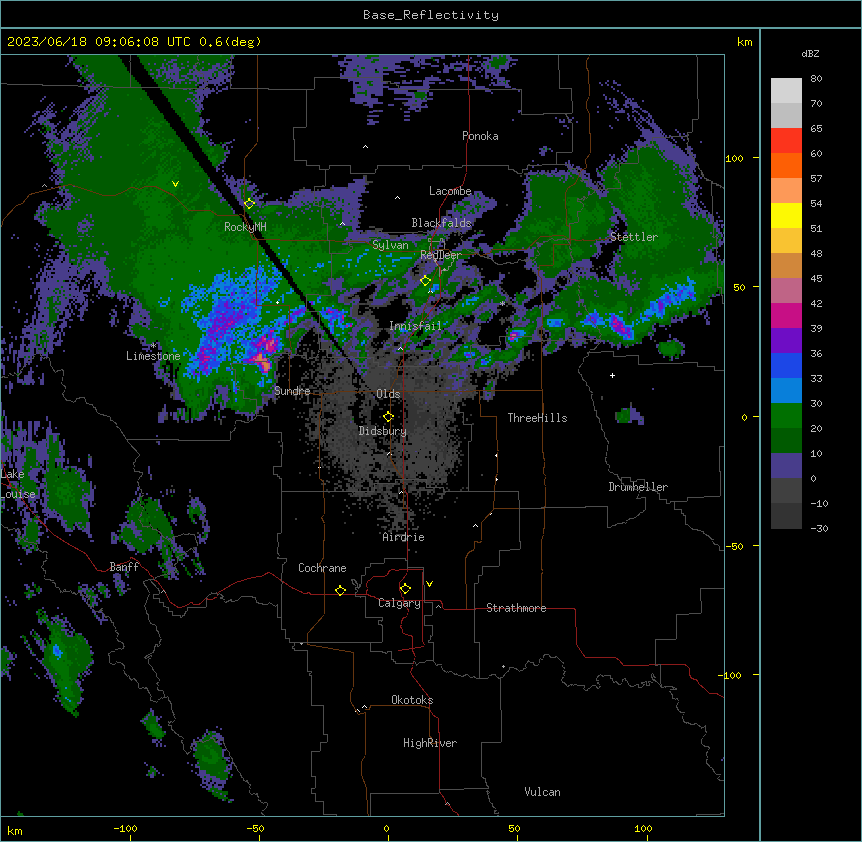The image size is (862, 842).
Task: Click the Drumheller label
Action: (x=638, y=487)
